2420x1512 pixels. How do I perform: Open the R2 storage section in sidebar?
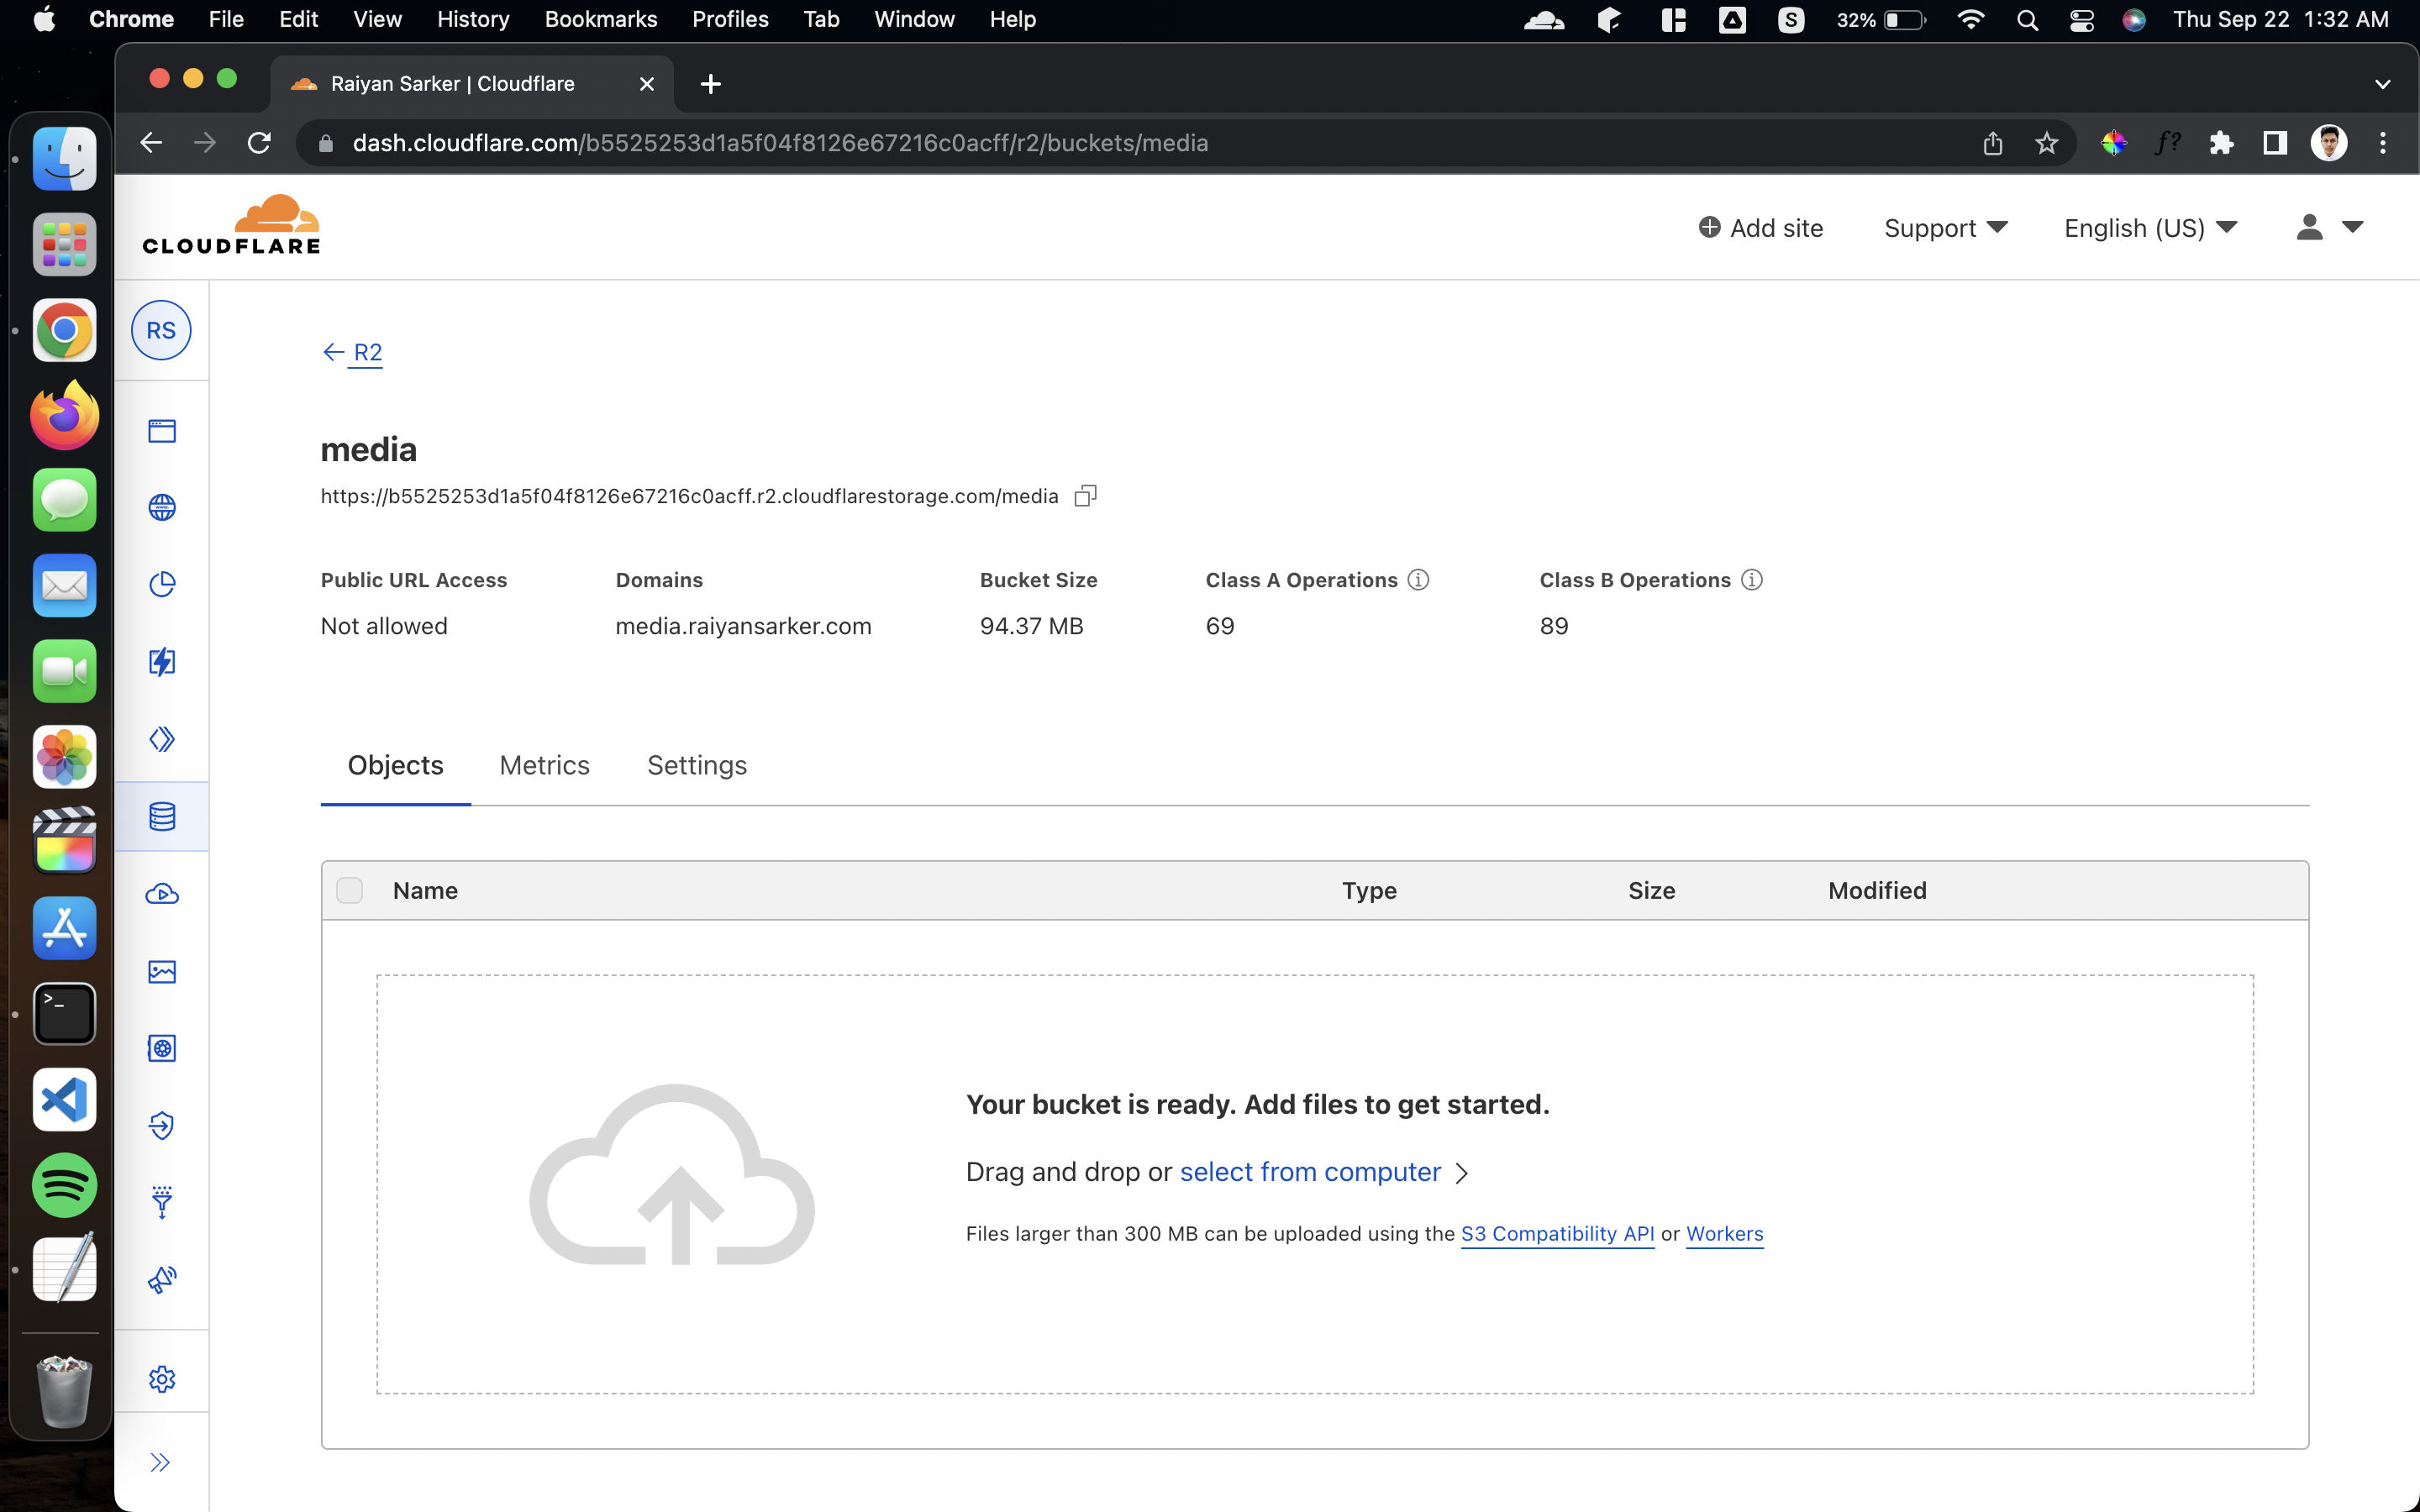pyautogui.click(x=162, y=817)
